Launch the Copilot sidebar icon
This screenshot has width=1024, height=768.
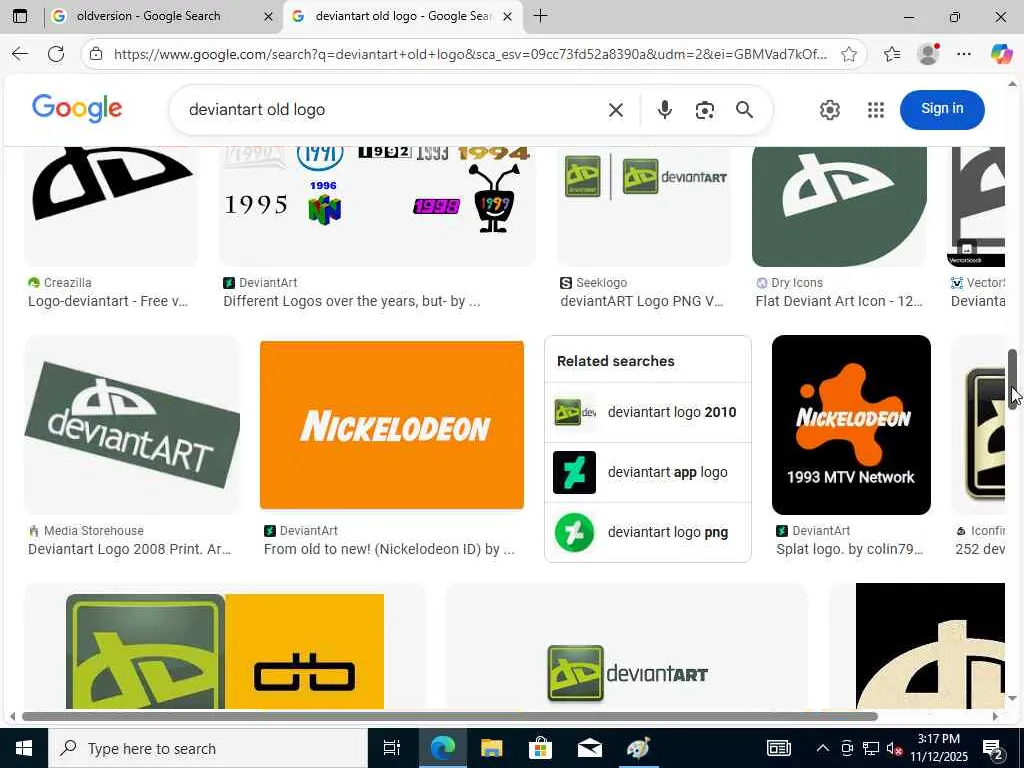[x=1000, y=54]
